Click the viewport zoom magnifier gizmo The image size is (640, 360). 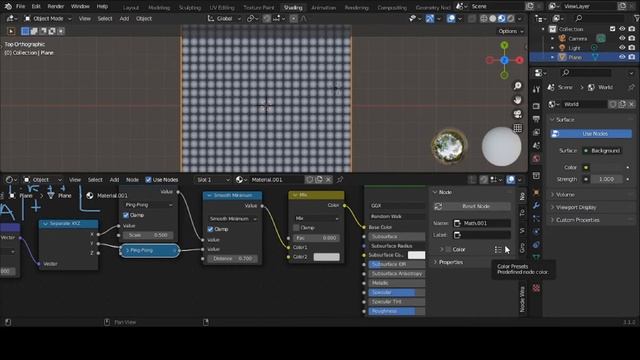pos(518,86)
